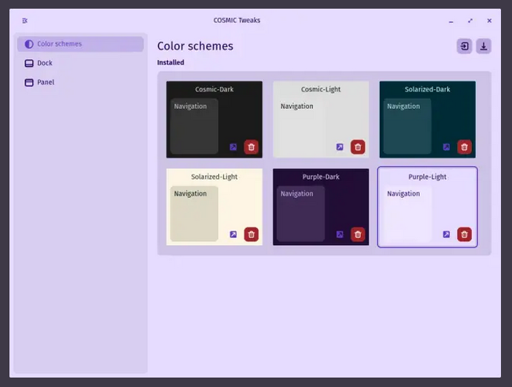Viewport: 512px width, 387px height.
Task: Click the Installed section label
Action: [x=171, y=62]
